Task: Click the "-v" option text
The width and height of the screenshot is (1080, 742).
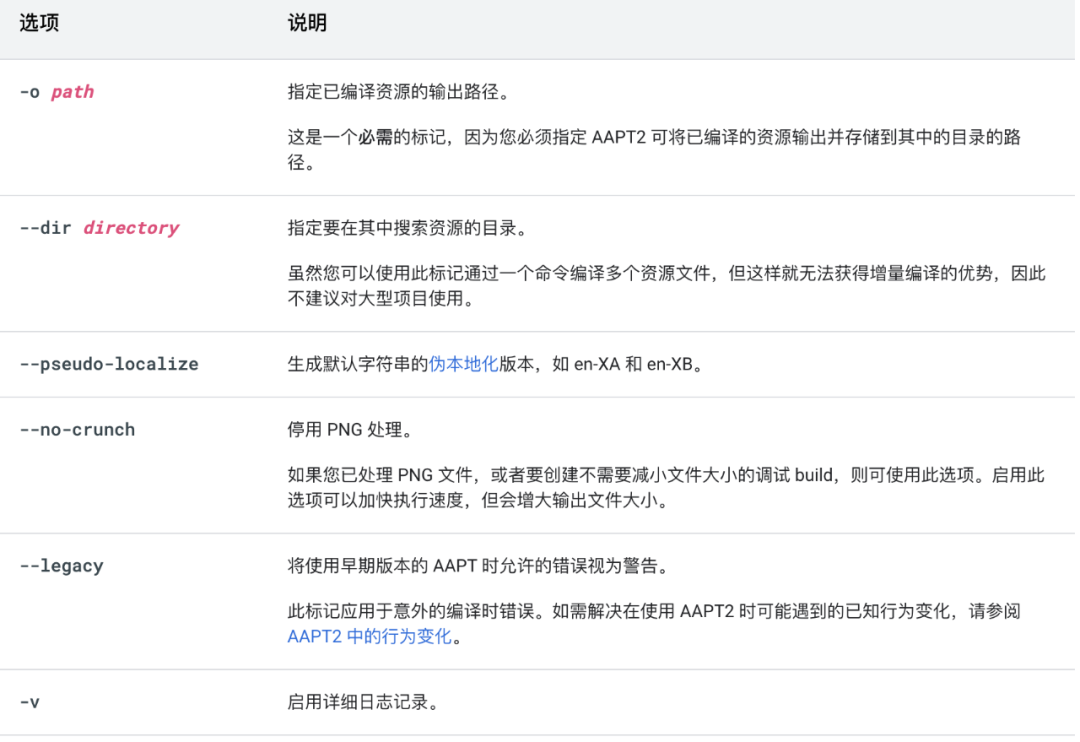Action: 30,703
